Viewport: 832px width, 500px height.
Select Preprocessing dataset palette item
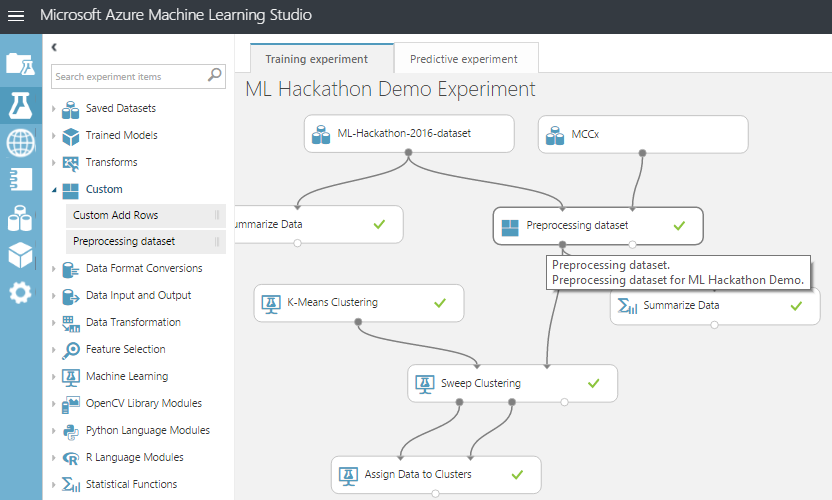point(146,242)
